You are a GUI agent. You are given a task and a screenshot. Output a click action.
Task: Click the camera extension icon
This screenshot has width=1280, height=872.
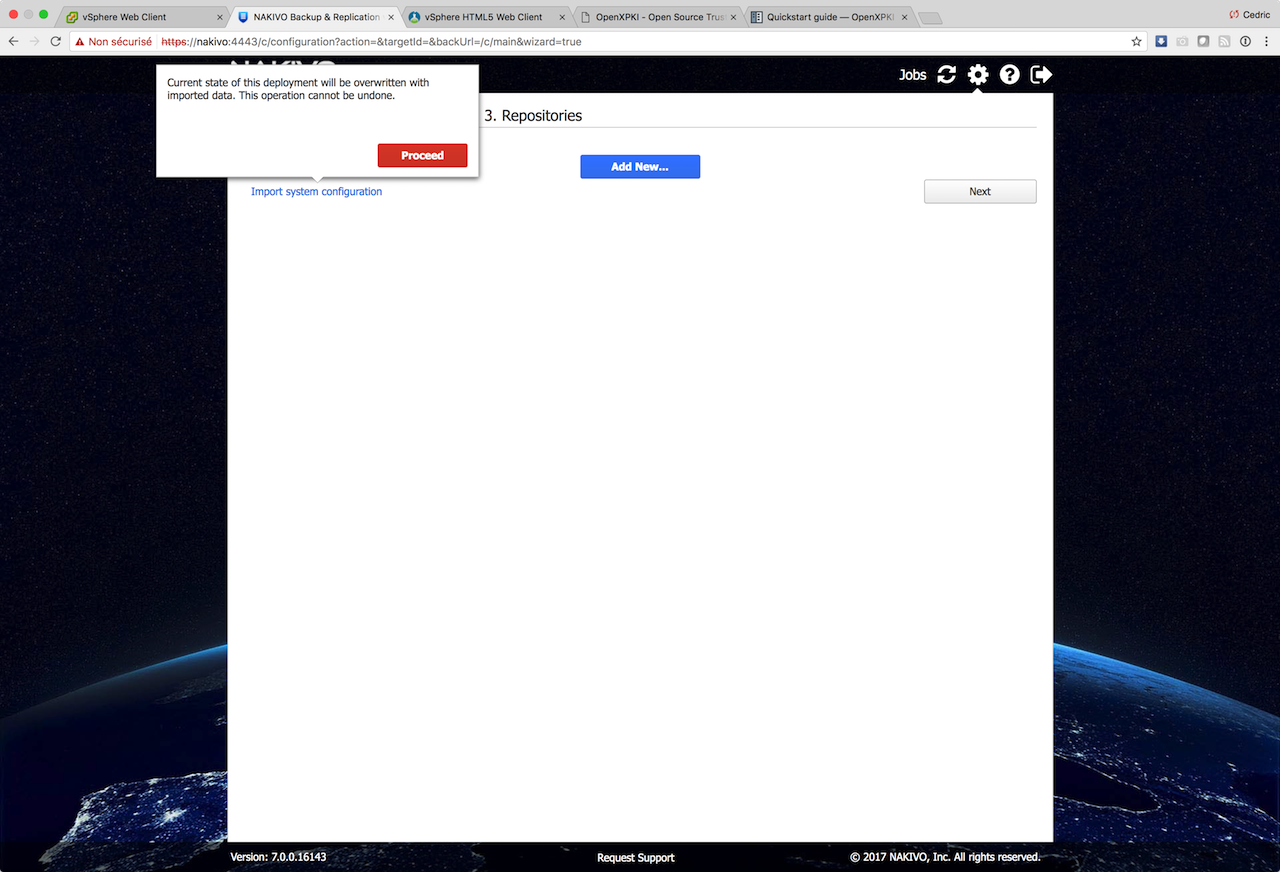point(1182,42)
